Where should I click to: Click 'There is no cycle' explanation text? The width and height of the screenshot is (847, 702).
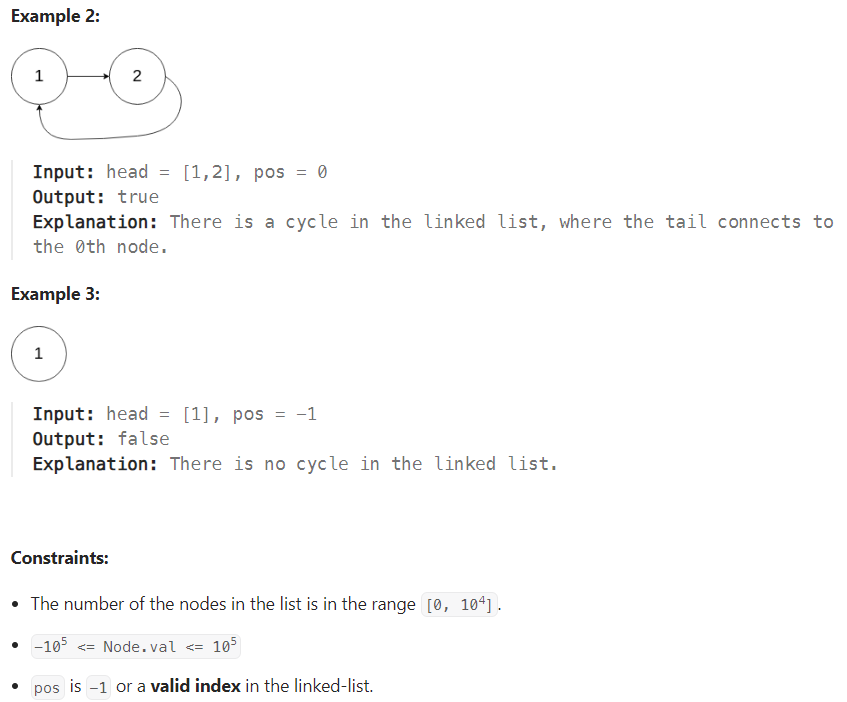[x=259, y=464]
